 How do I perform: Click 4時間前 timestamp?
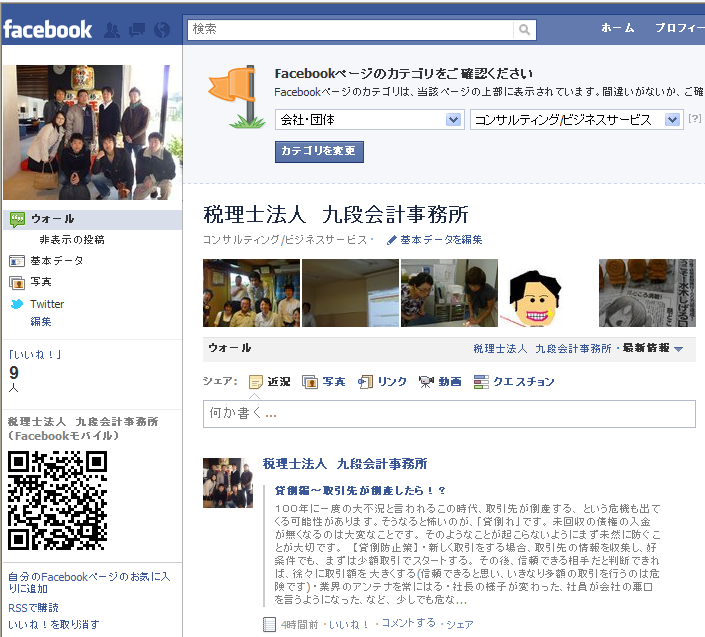pos(299,625)
